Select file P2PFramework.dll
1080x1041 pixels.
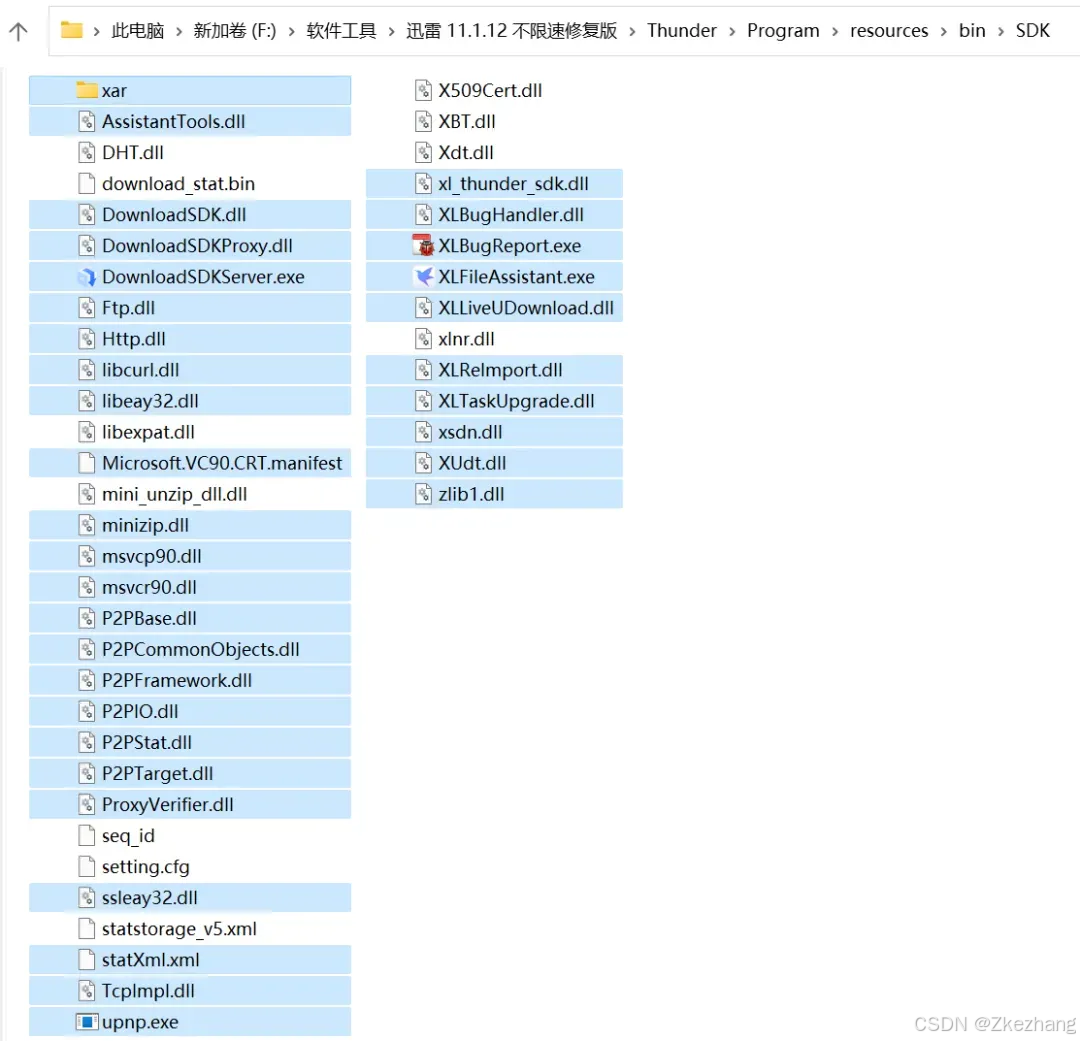click(x=190, y=680)
